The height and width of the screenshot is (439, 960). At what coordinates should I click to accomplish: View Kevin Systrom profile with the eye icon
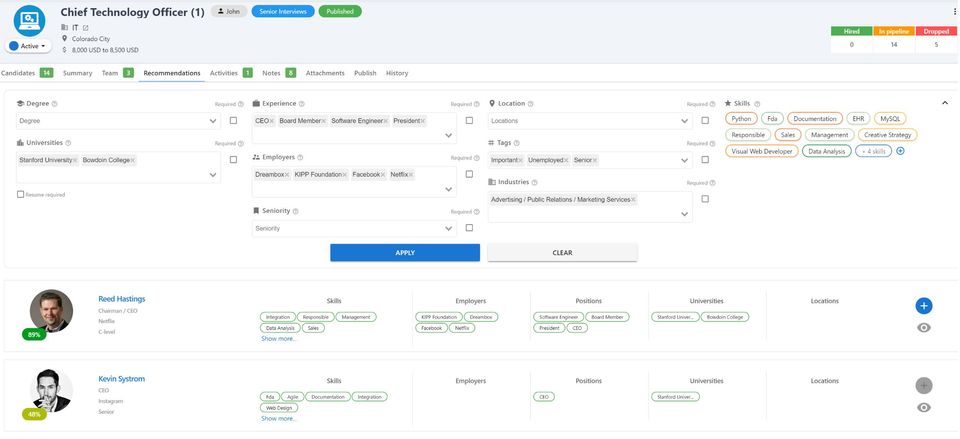pyautogui.click(x=924, y=408)
